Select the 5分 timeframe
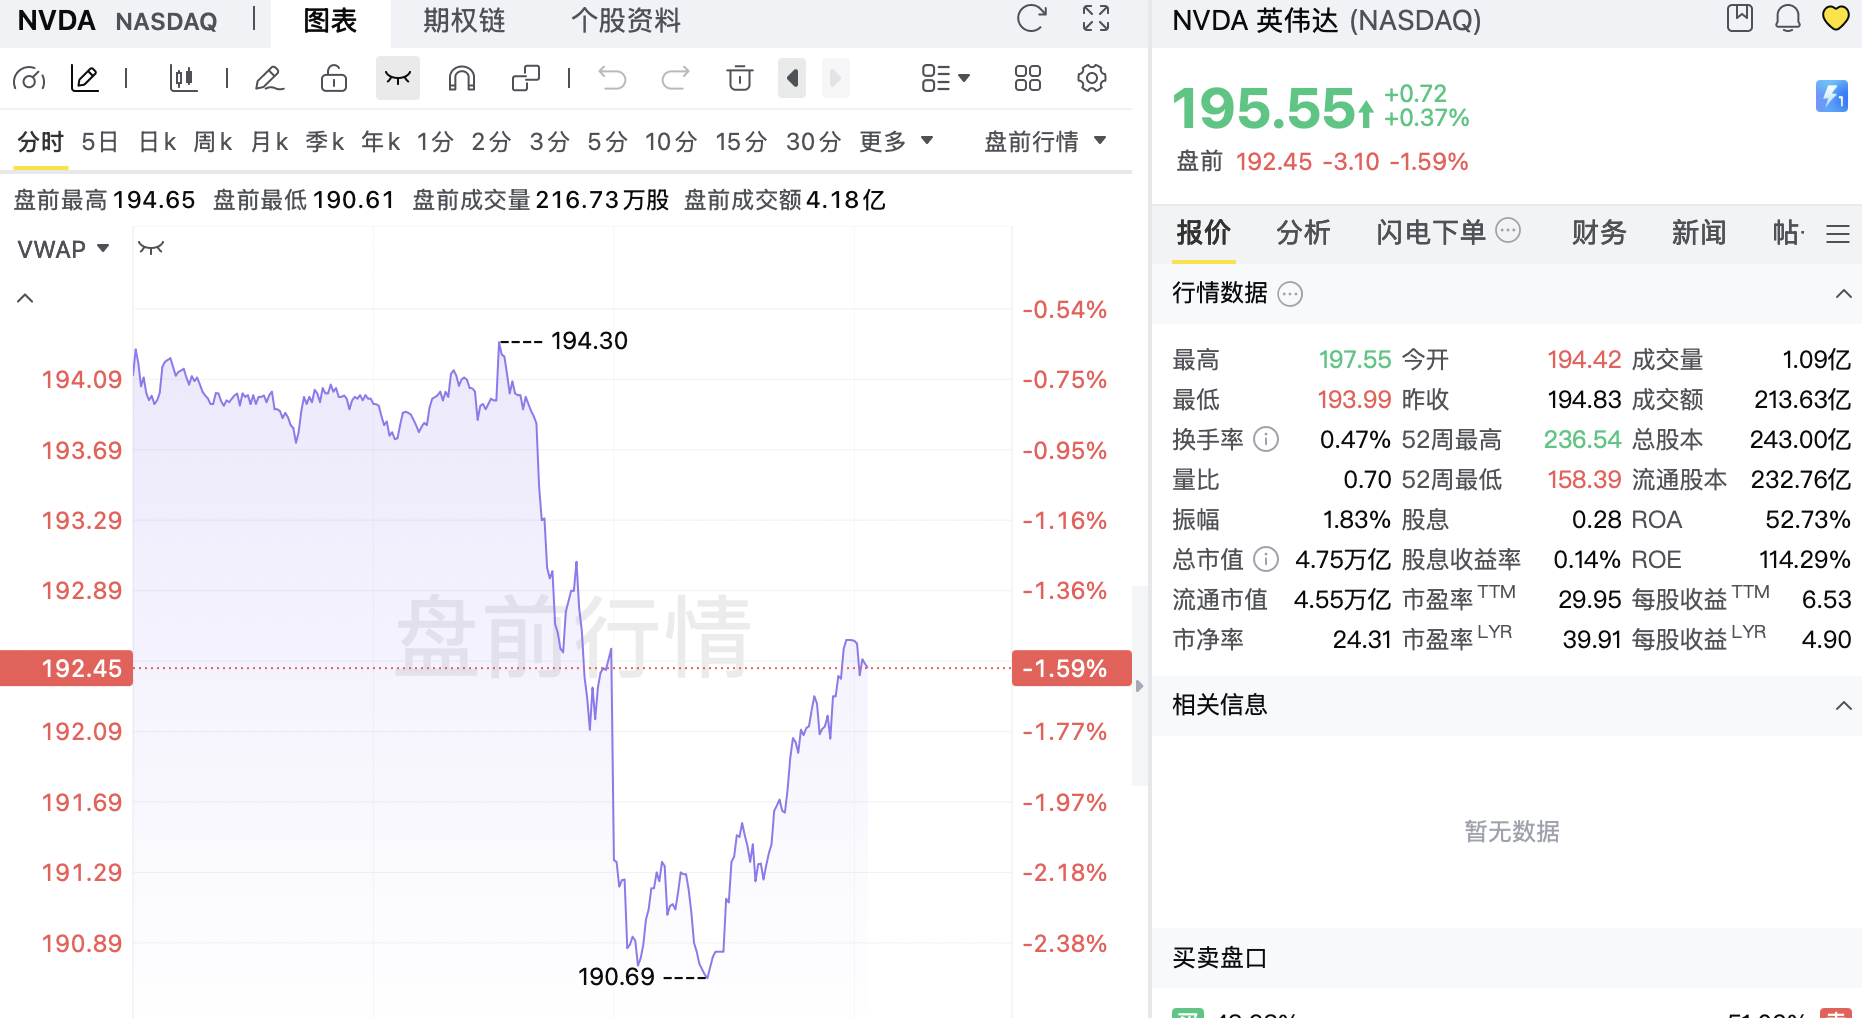This screenshot has height=1018, width=1862. click(x=607, y=142)
